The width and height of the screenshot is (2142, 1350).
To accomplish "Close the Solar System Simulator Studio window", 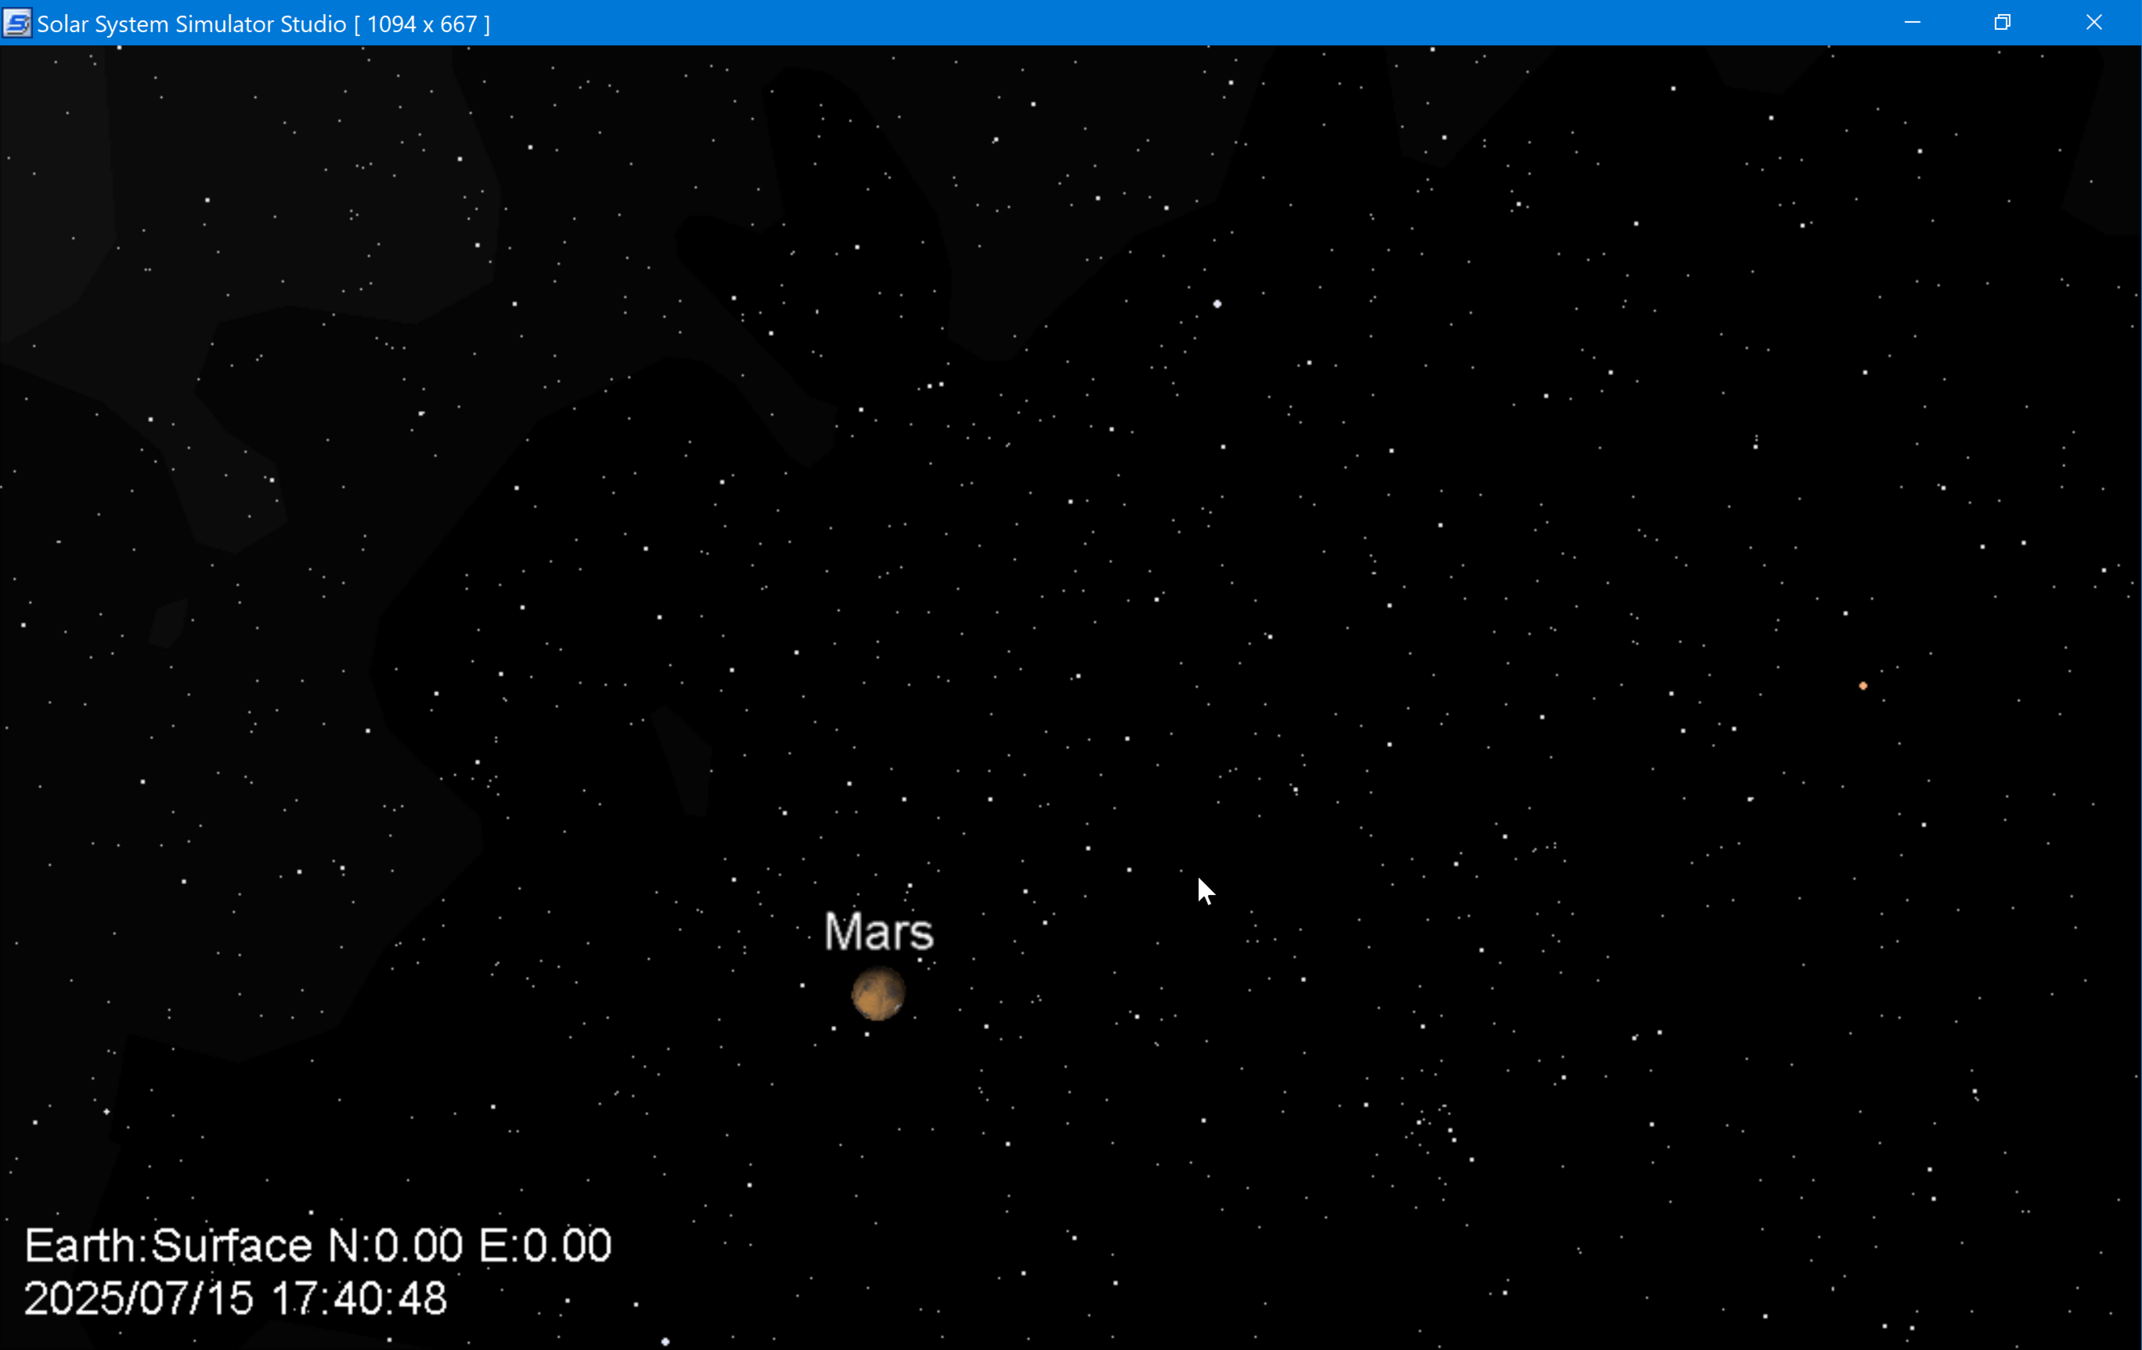I will [x=2093, y=23].
